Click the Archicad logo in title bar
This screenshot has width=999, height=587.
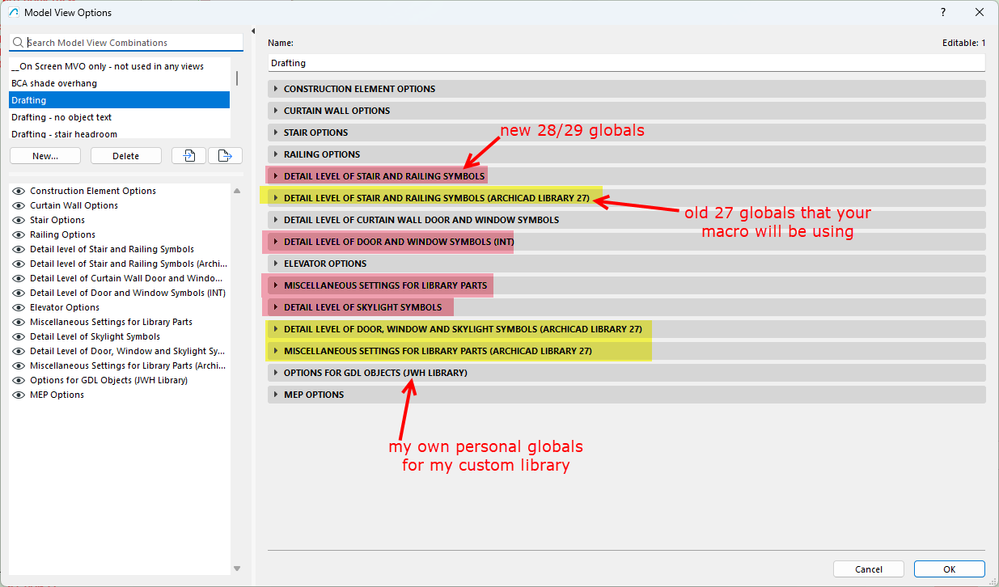(13, 12)
